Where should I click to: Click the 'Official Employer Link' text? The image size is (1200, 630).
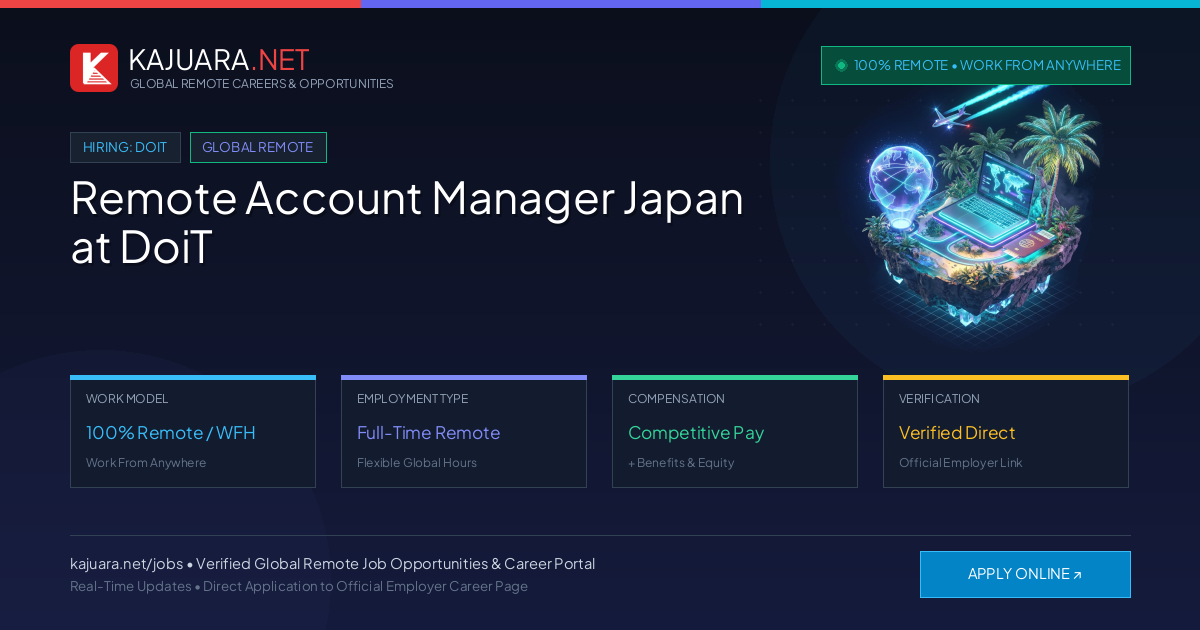point(961,463)
